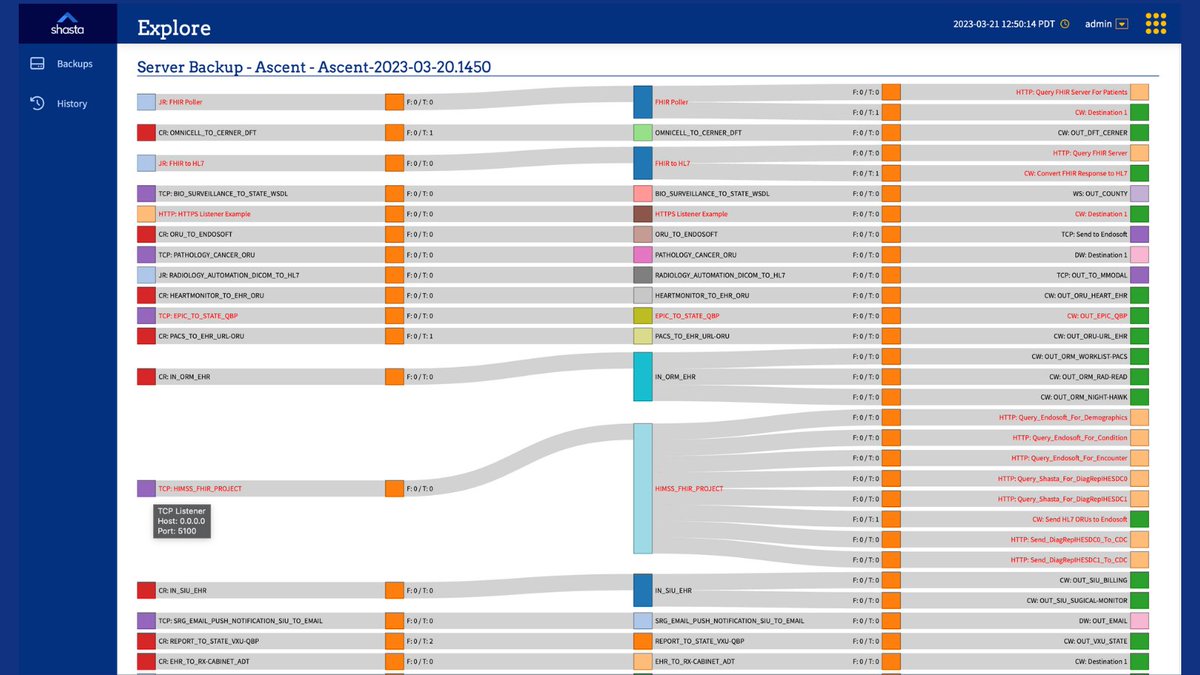Viewport: 1200px width, 675px height.
Task: Click the CW: Convert FHIR Response to HL7 label
Action: pyautogui.click(x=1075, y=173)
